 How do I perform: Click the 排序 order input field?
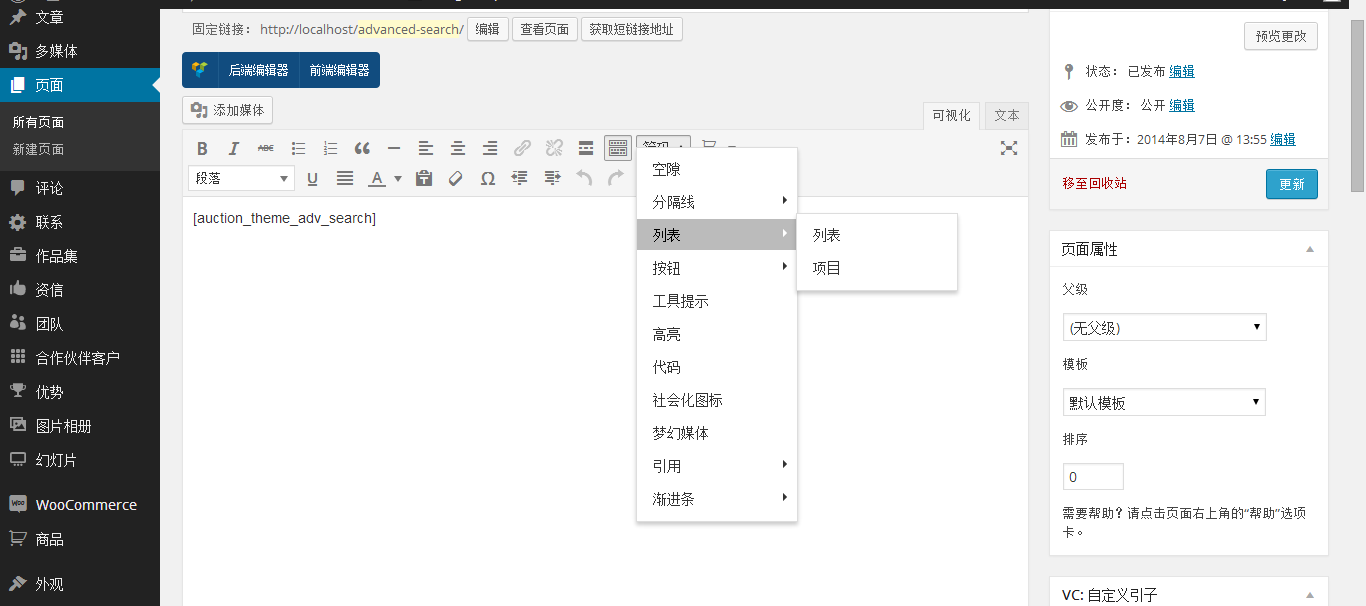point(1093,477)
